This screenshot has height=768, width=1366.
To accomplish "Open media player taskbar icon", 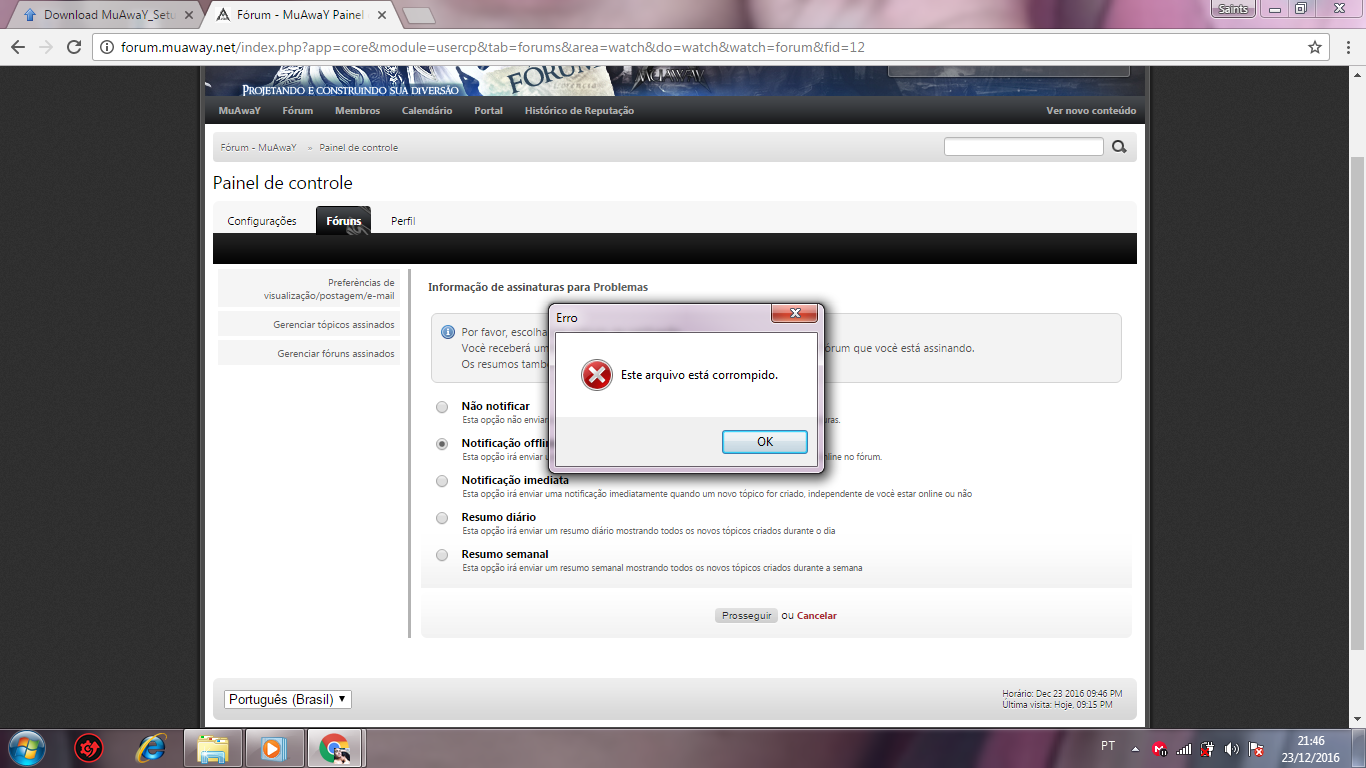I will click(x=271, y=748).
